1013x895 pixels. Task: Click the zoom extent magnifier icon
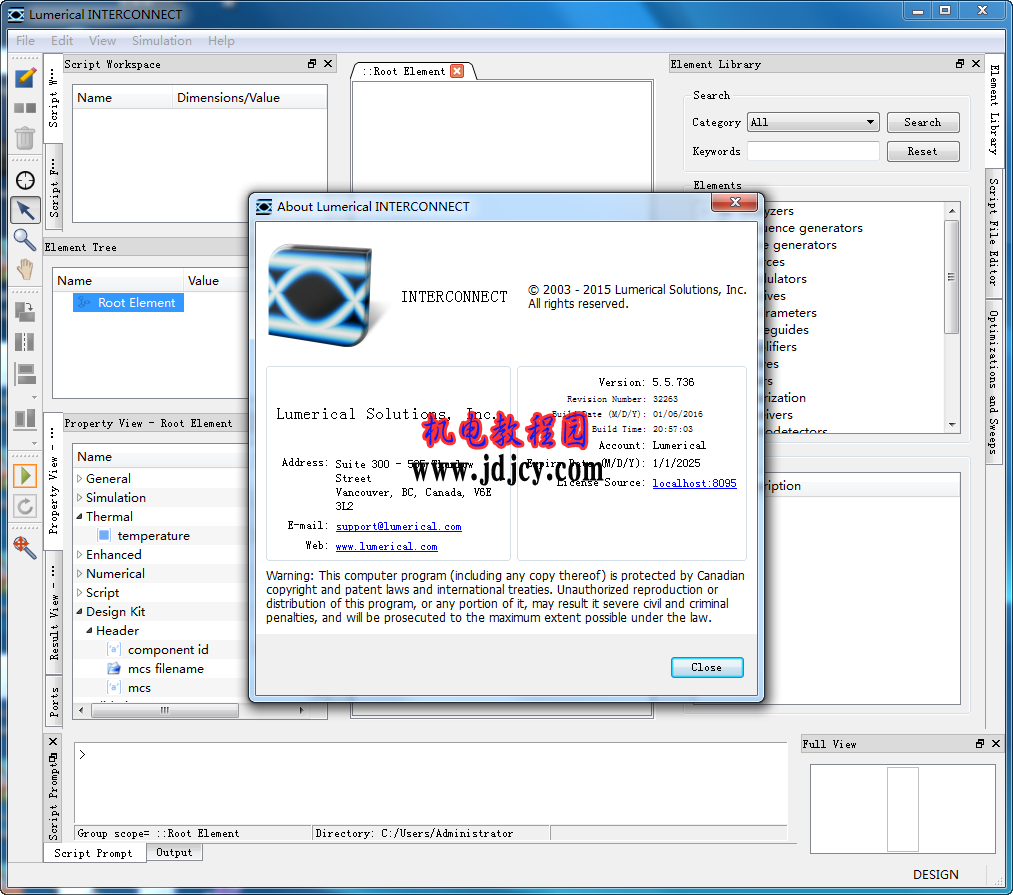pyautogui.click(x=25, y=547)
